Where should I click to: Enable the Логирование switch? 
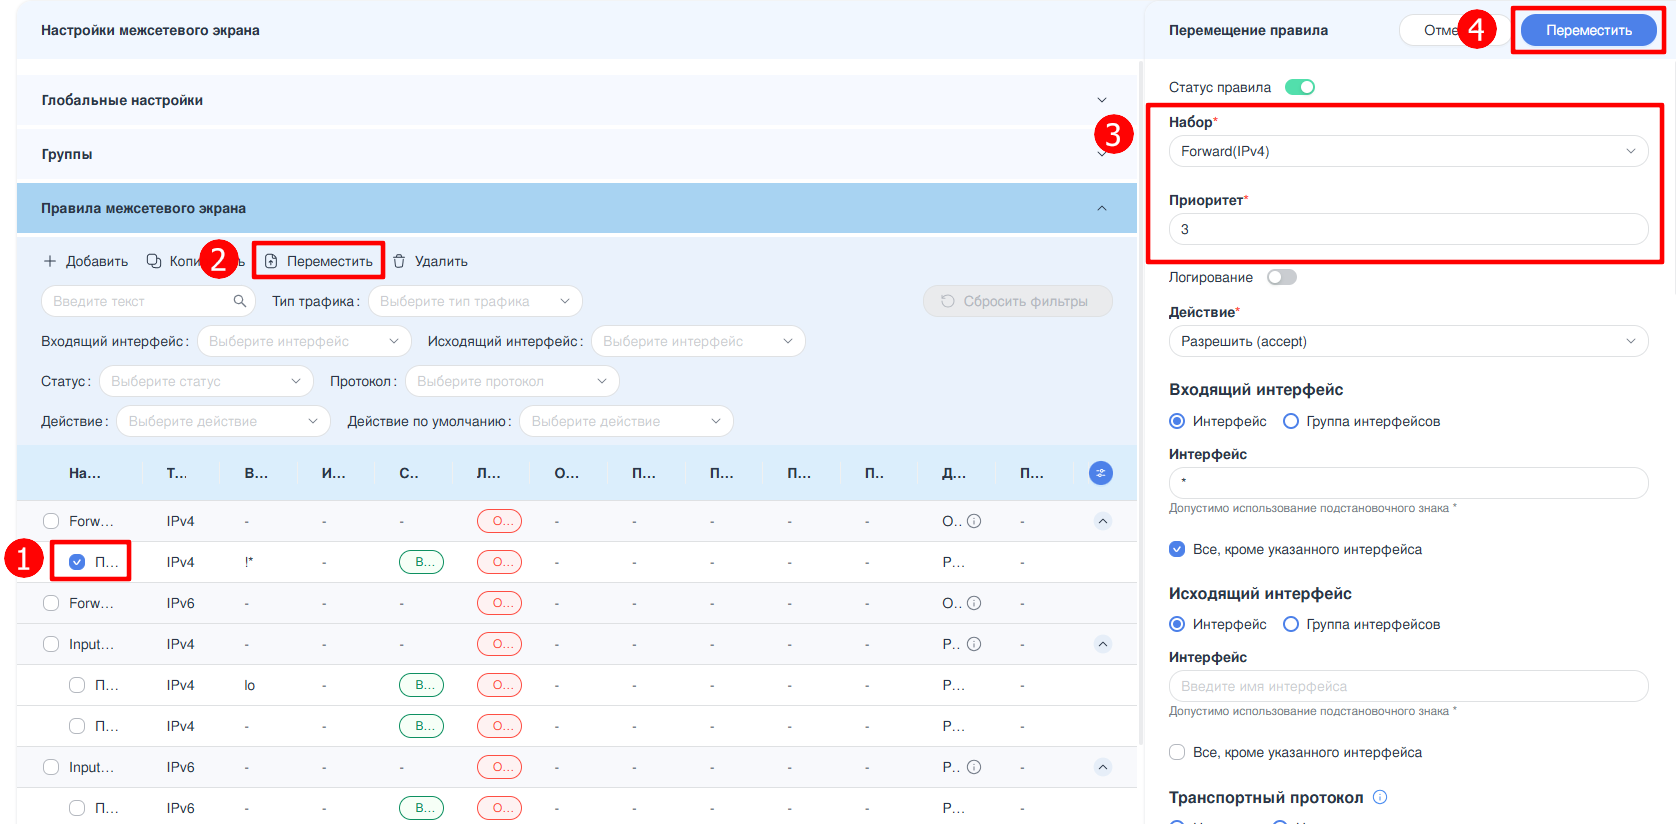(1281, 277)
